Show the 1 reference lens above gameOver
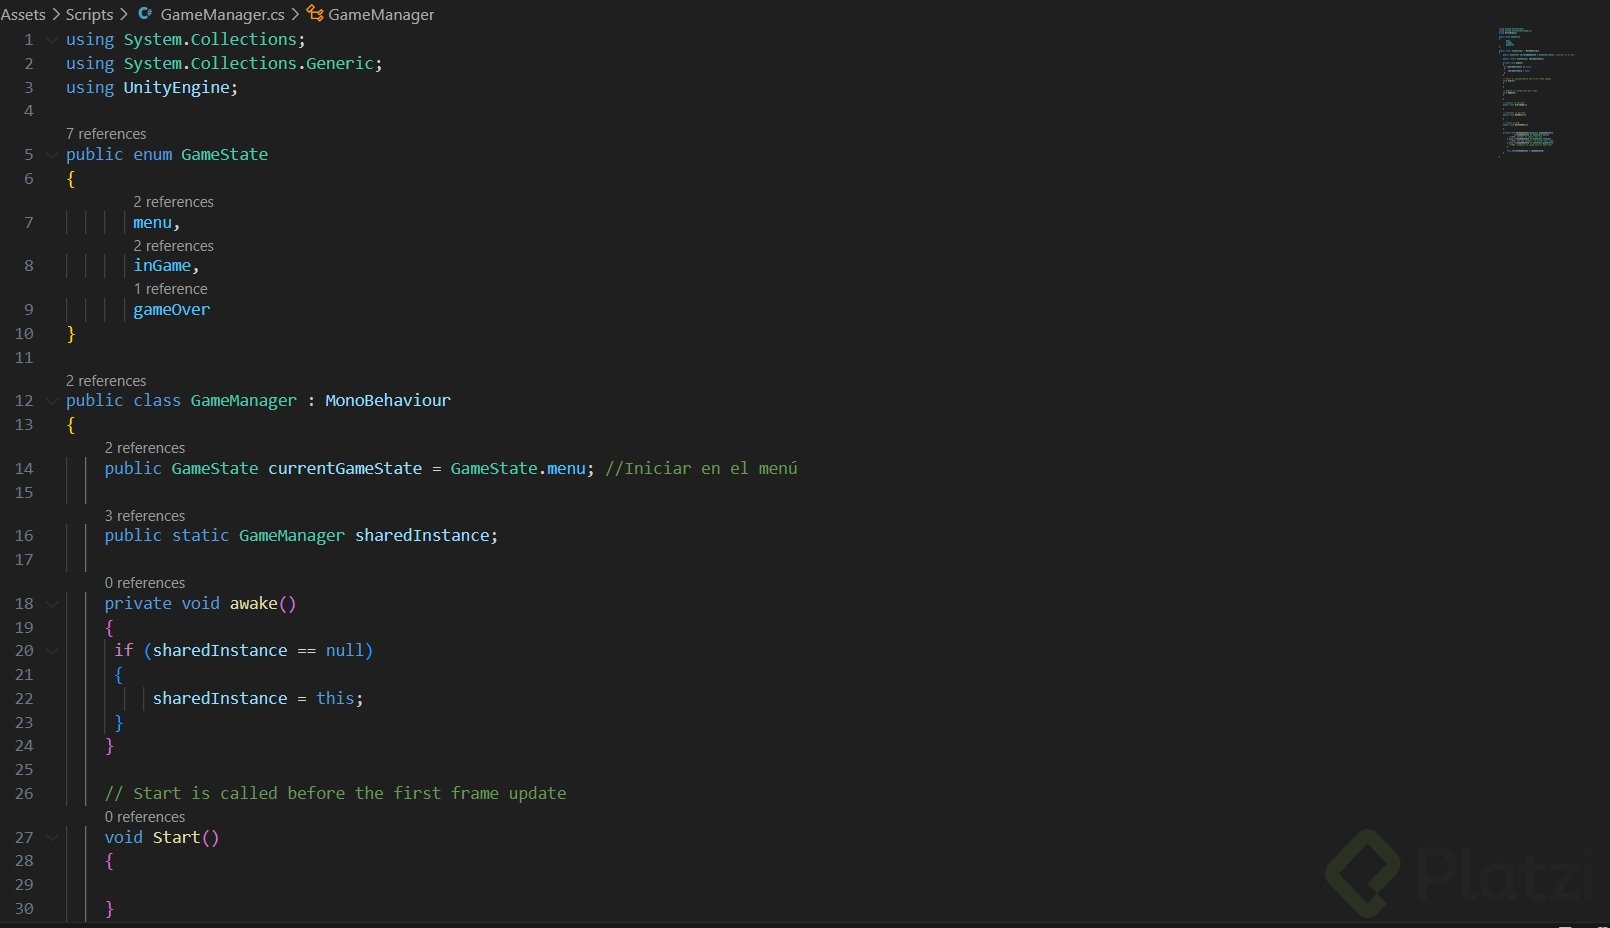 (x=171, y=288)
